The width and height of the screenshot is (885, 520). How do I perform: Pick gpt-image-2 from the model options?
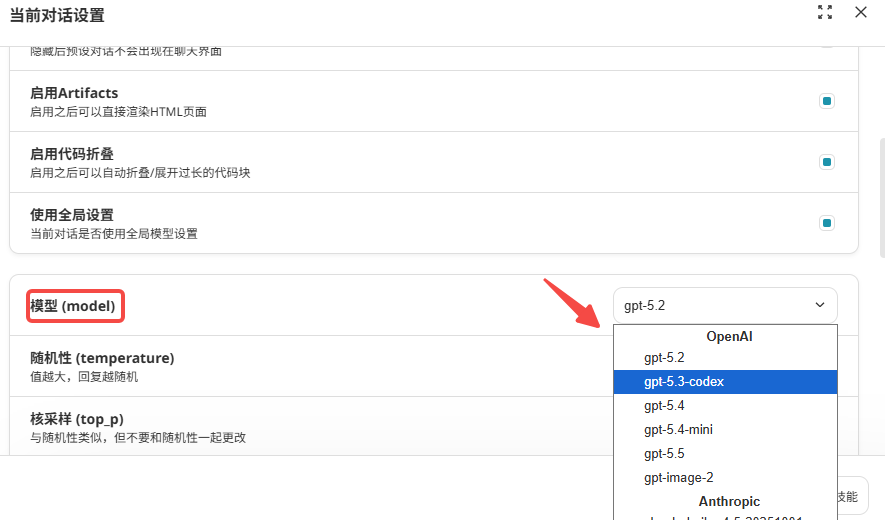point(725,478)
